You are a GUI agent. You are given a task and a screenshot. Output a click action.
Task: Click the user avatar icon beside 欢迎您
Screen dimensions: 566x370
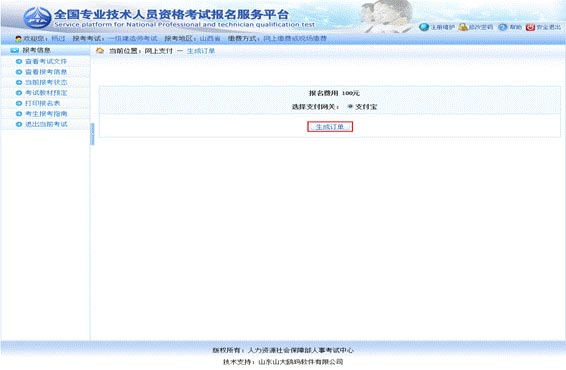pyautogui.click(x=18, y=39)
